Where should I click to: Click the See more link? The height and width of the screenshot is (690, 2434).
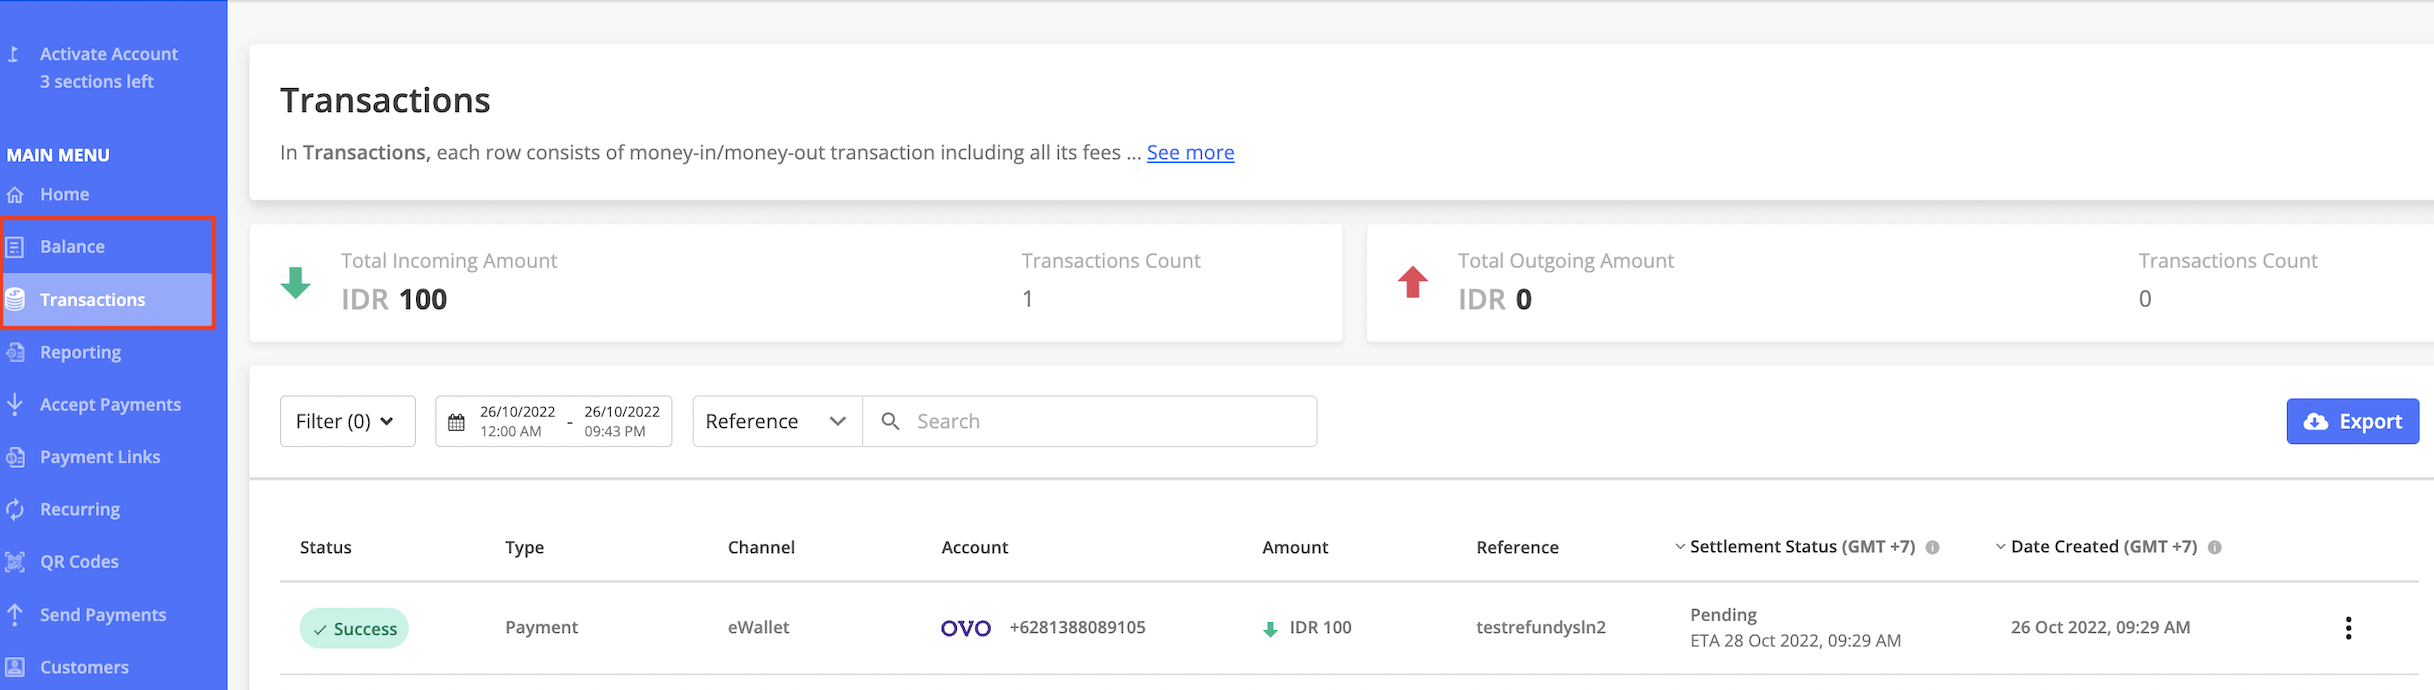point(1190,152)
